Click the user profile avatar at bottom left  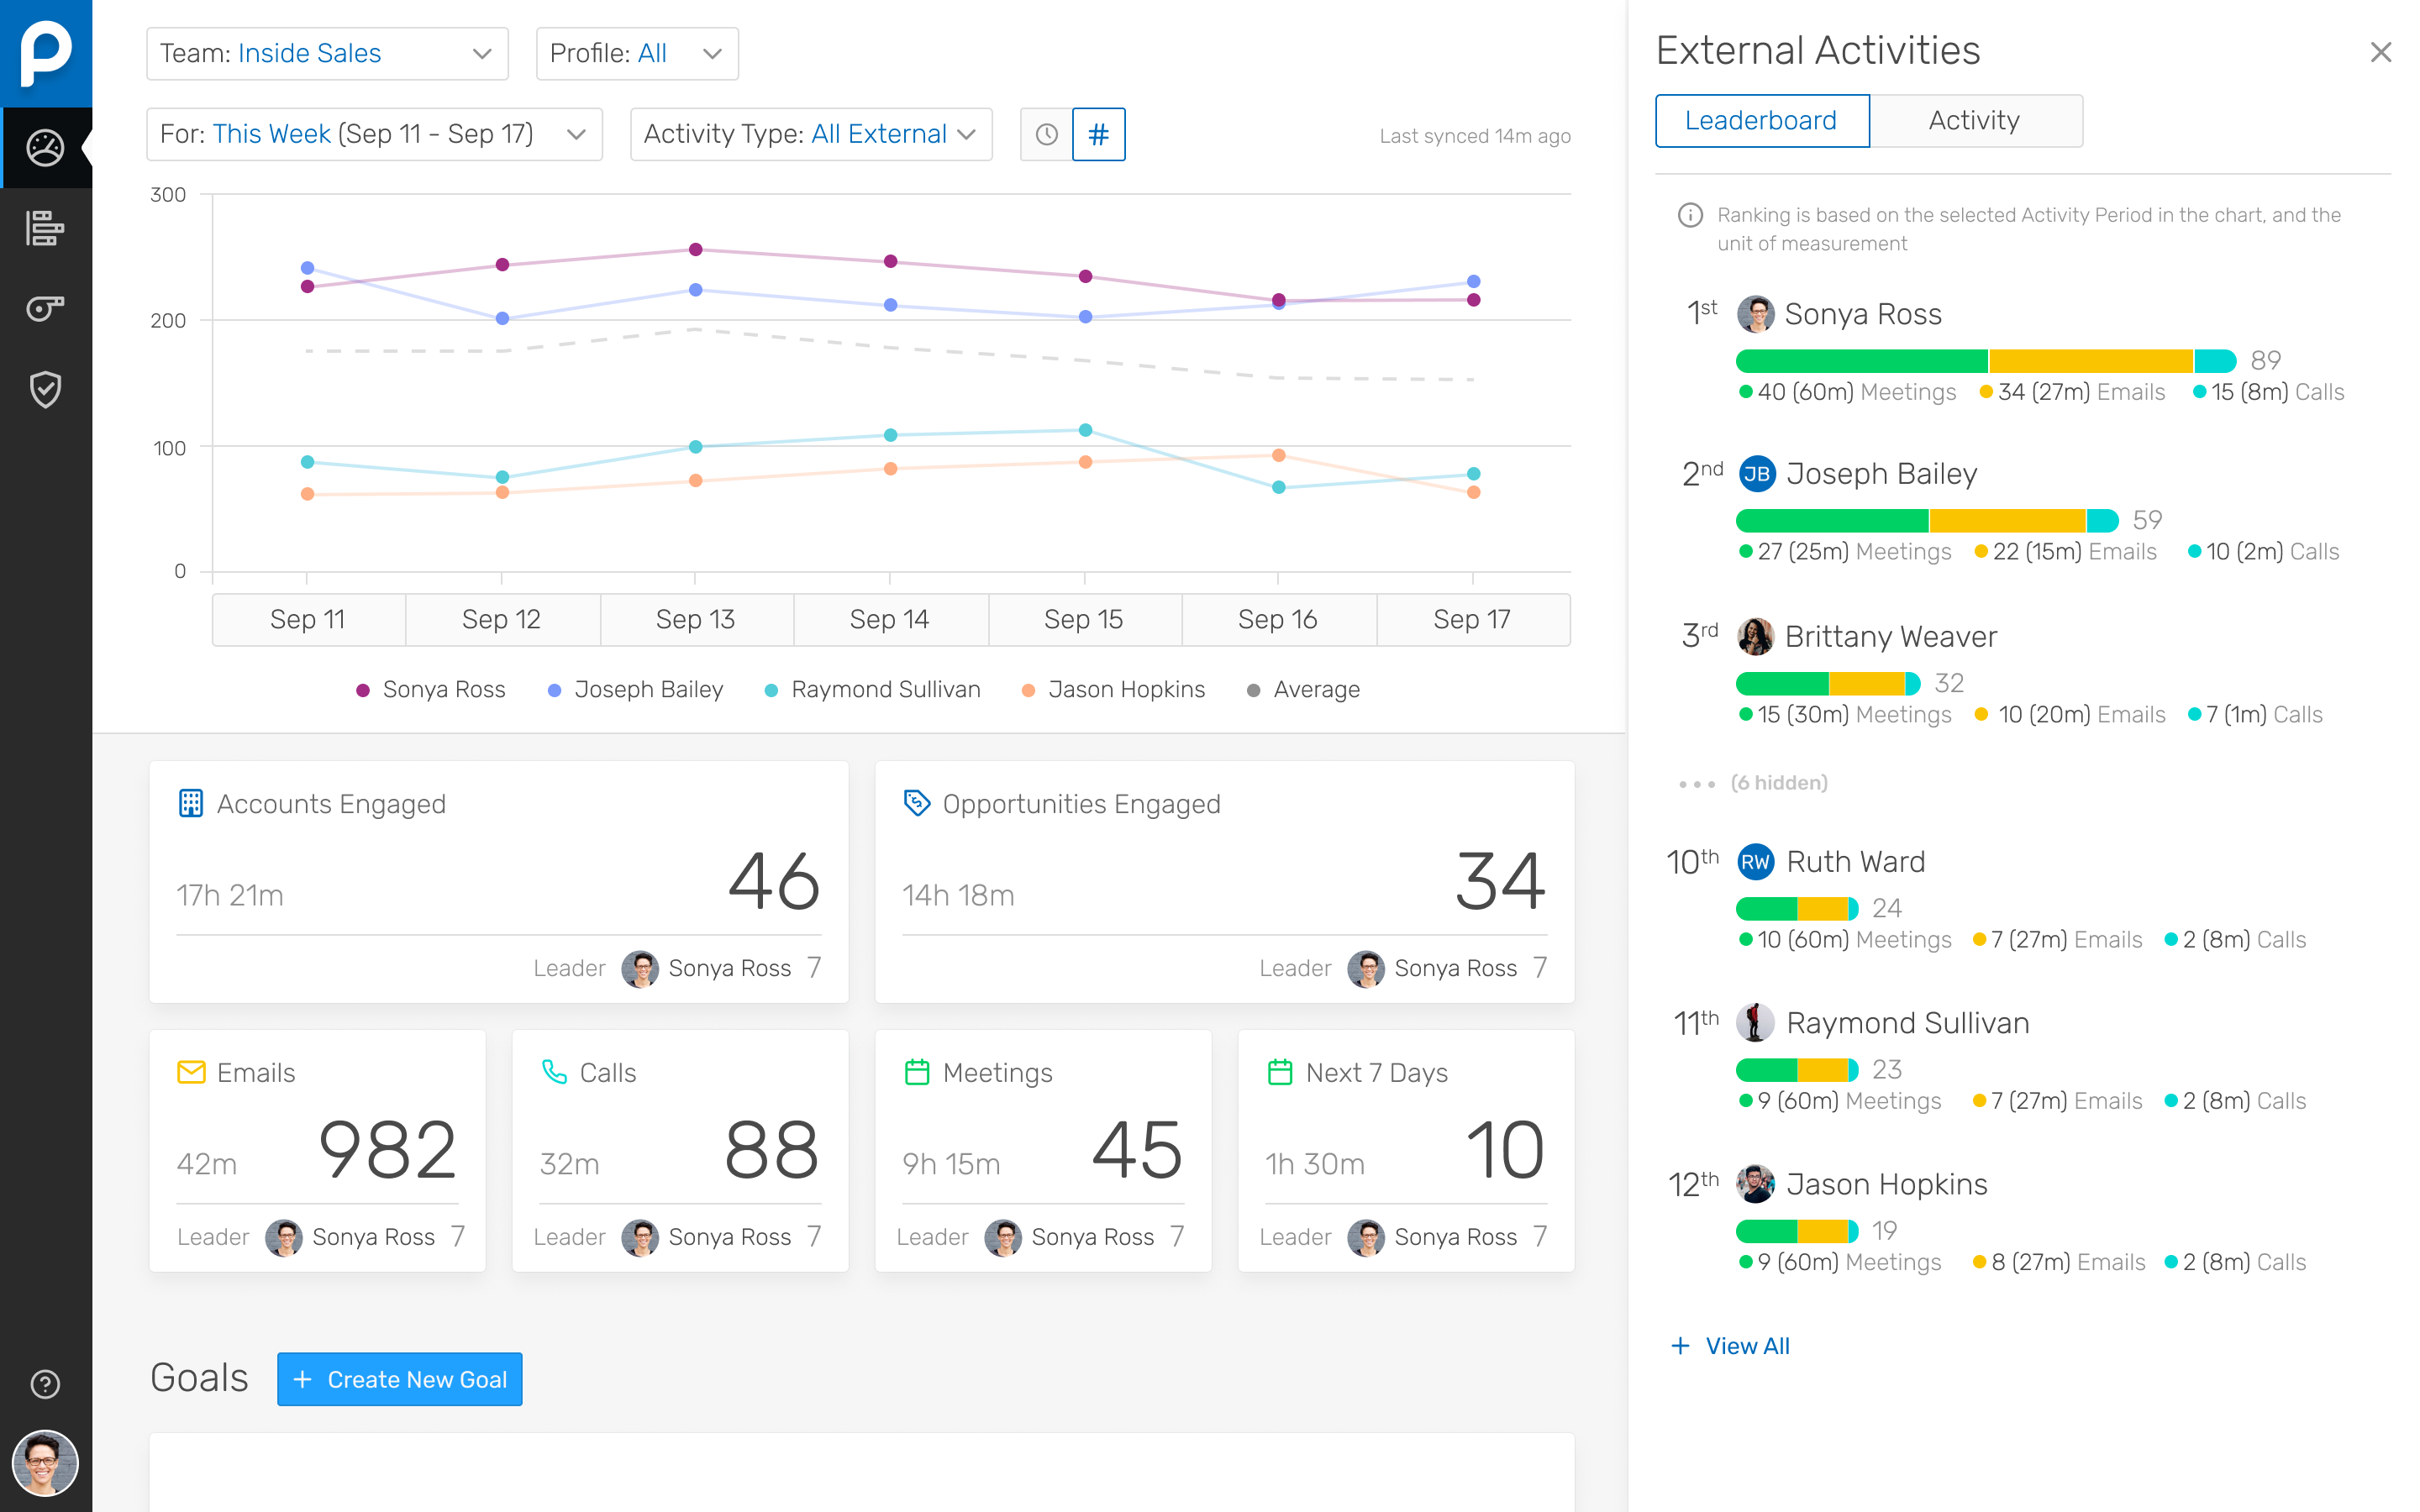point(45,1463)
